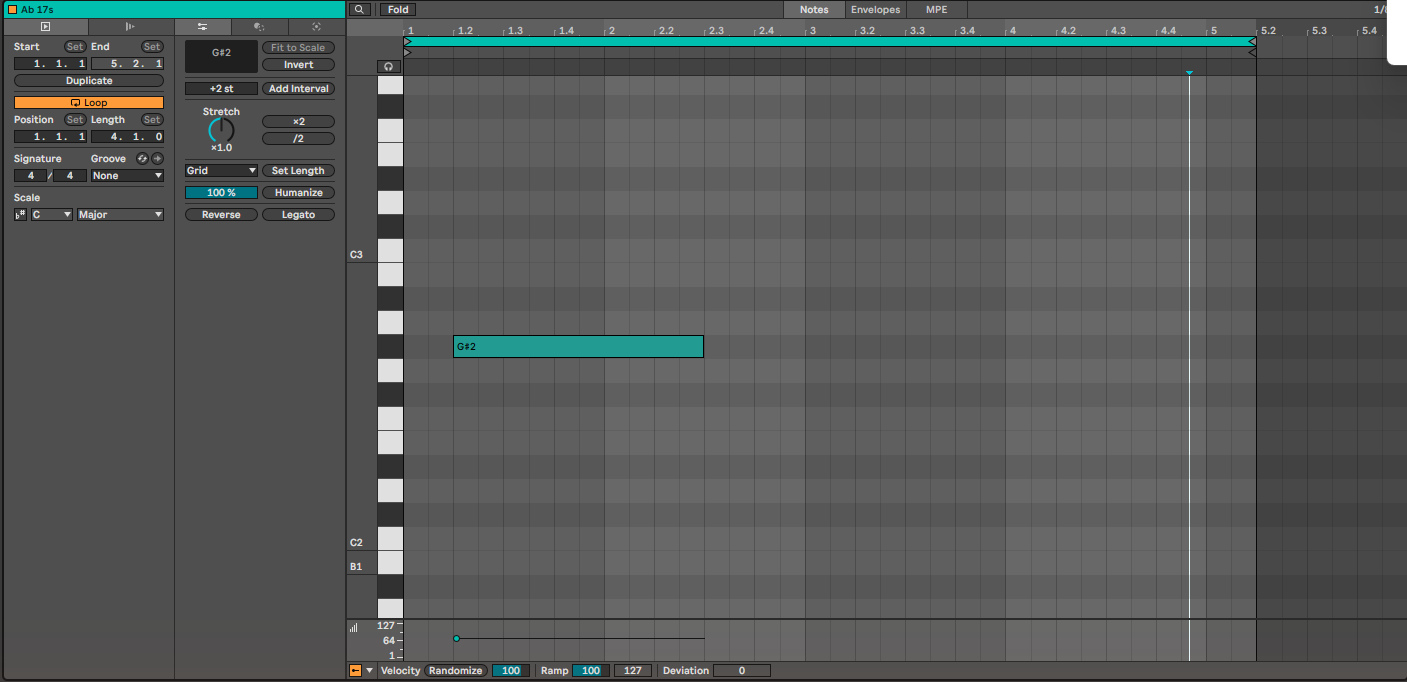
Task: Click the Invert button
Action: pos(298,65)
